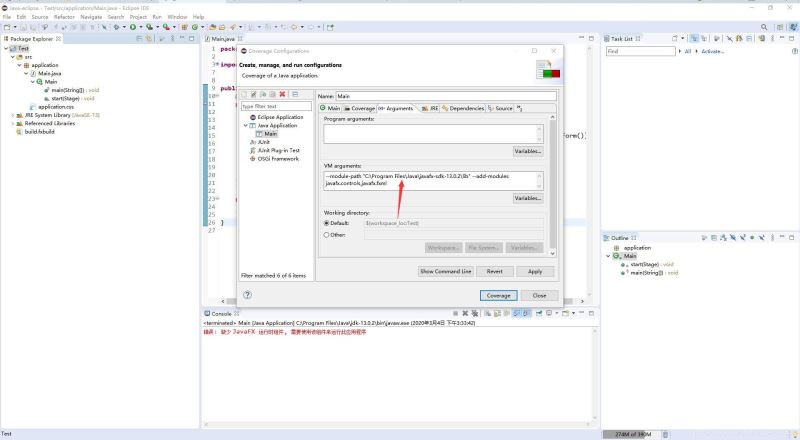Delete selected launch configuration with red X

coord(282,94)
